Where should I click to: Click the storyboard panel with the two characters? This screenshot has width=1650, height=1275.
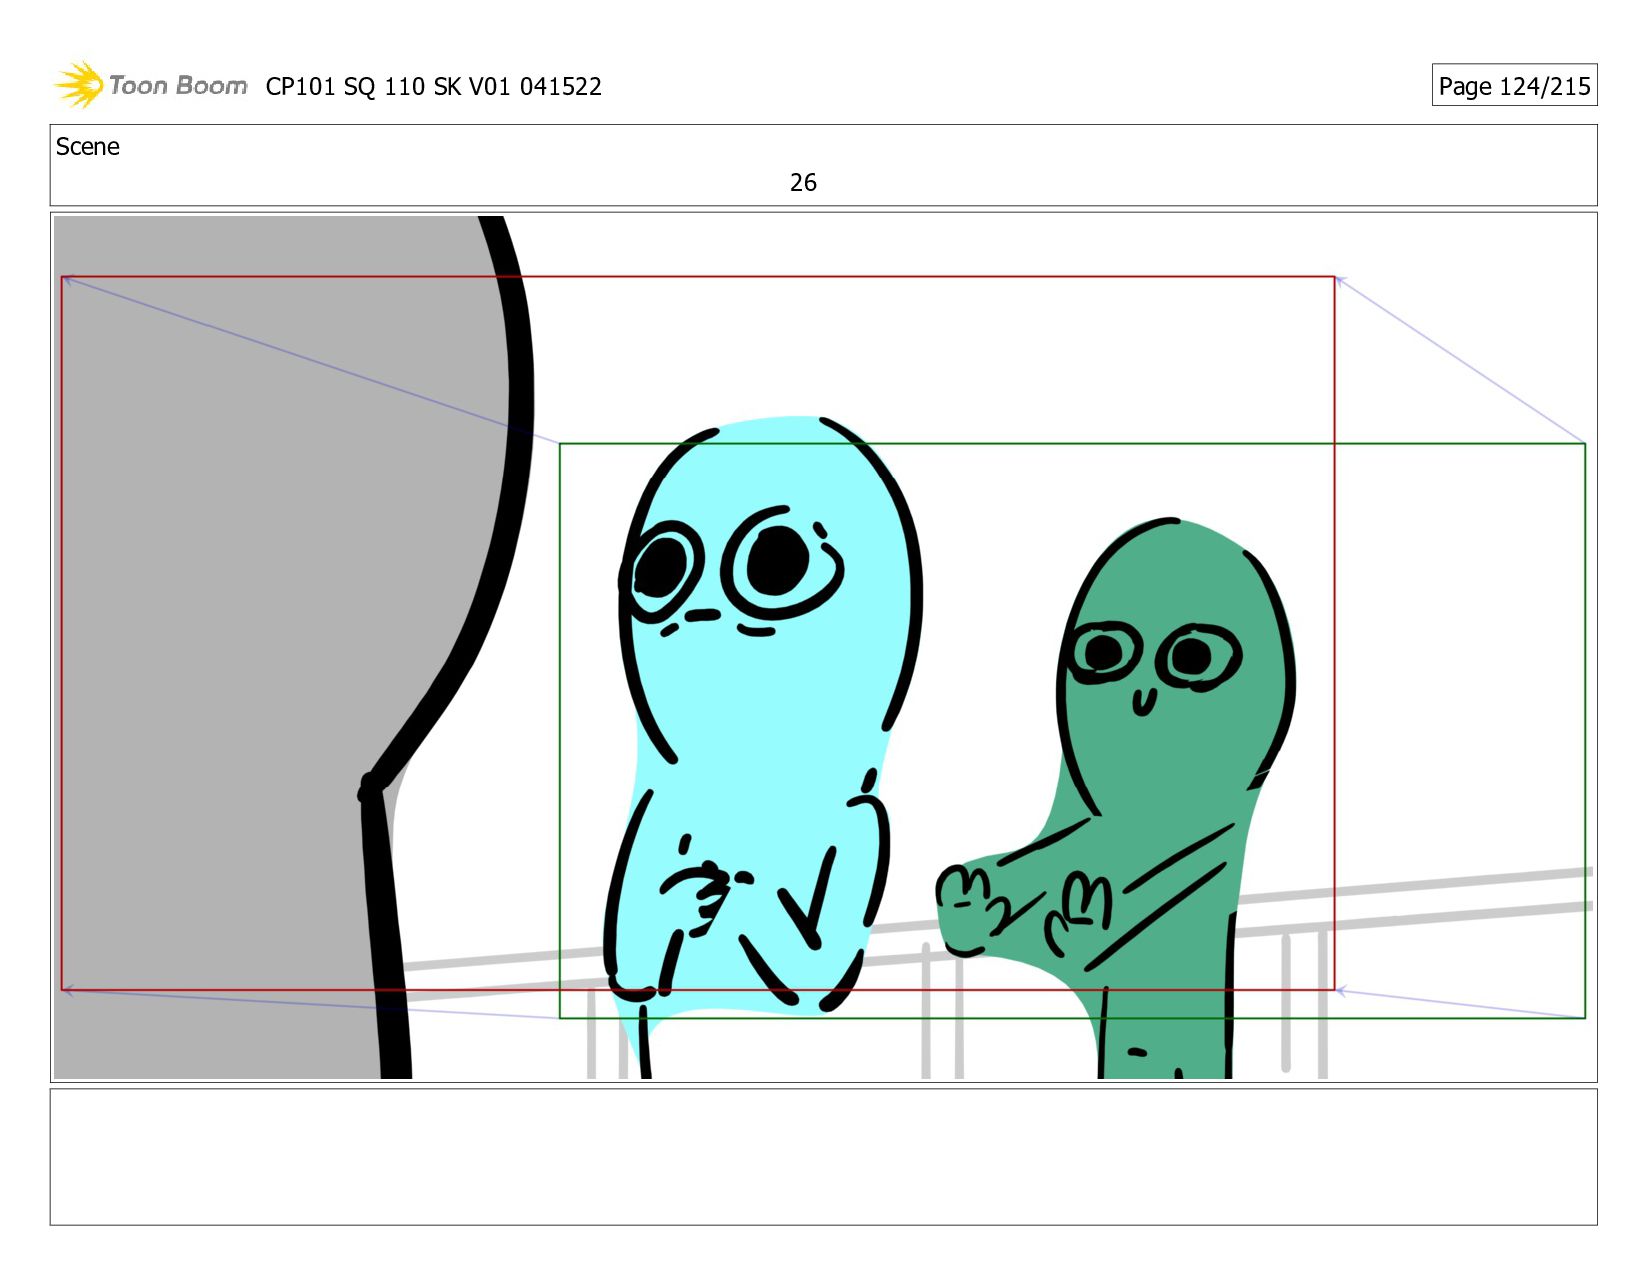tap(824, 647)
